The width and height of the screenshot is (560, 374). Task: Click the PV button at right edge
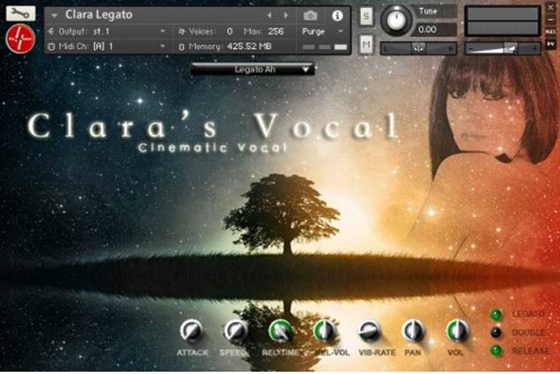tap(550, 44)
